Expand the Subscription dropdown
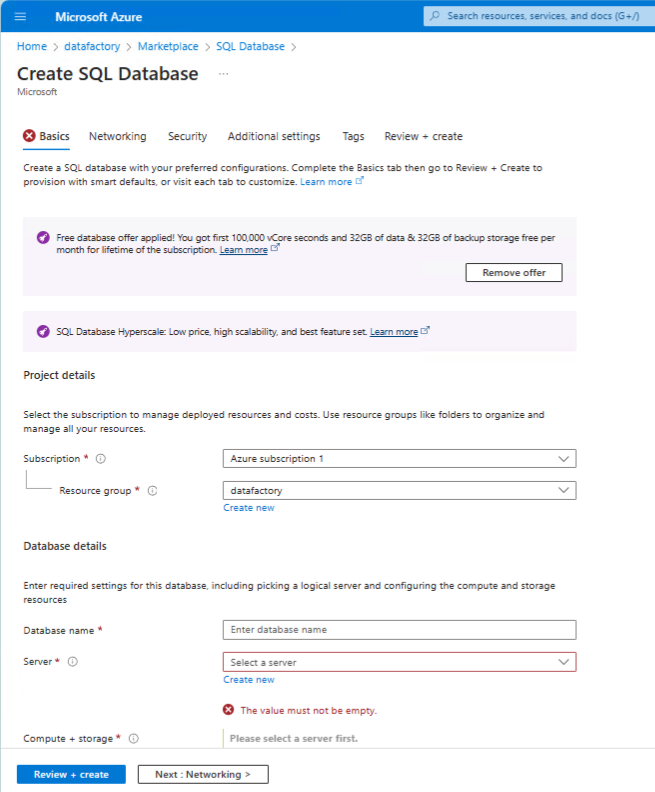This screenshot has height=792, width=655. pyautogui.click(x=399, y=459)
